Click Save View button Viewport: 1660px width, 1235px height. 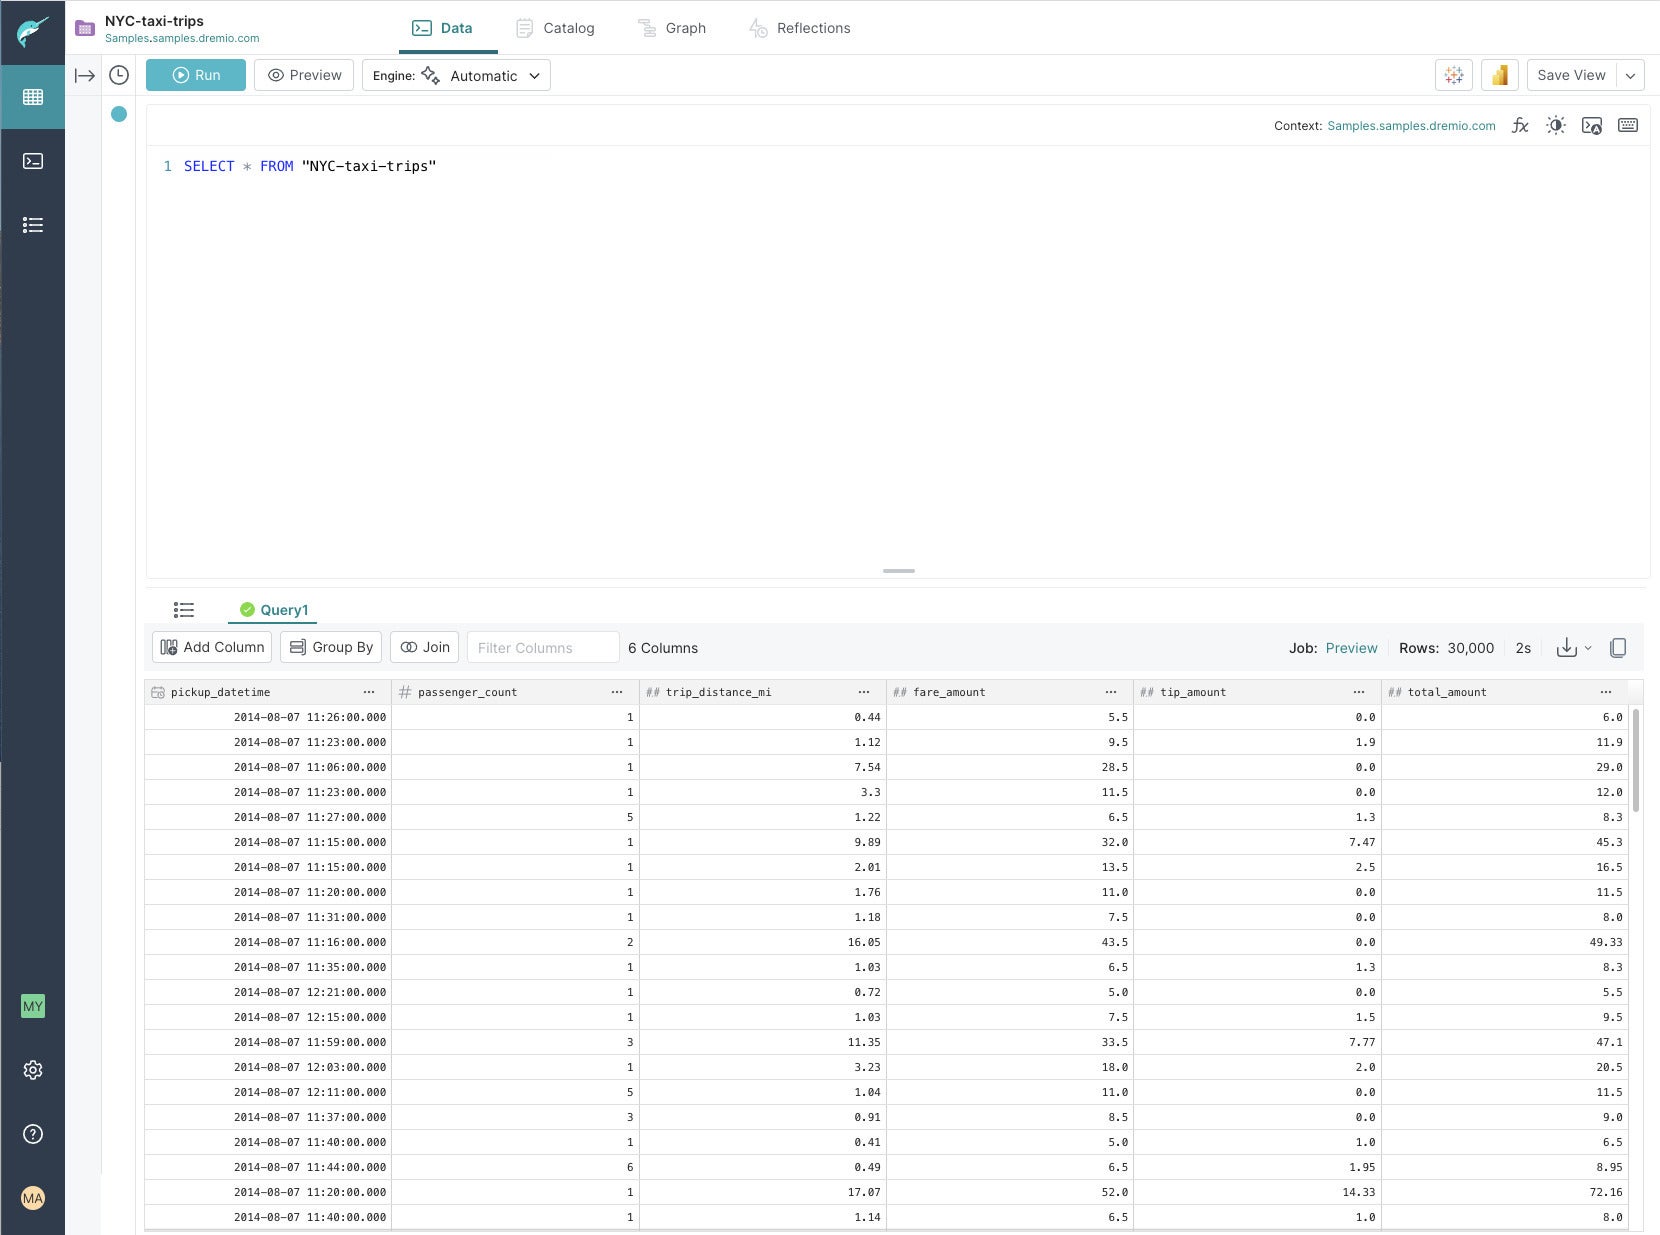pos(1571,75)
